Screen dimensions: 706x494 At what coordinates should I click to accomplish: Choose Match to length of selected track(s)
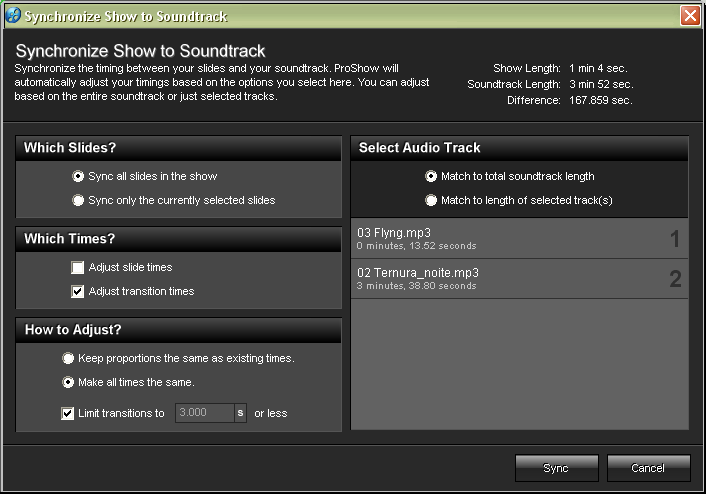pos(432,200)
